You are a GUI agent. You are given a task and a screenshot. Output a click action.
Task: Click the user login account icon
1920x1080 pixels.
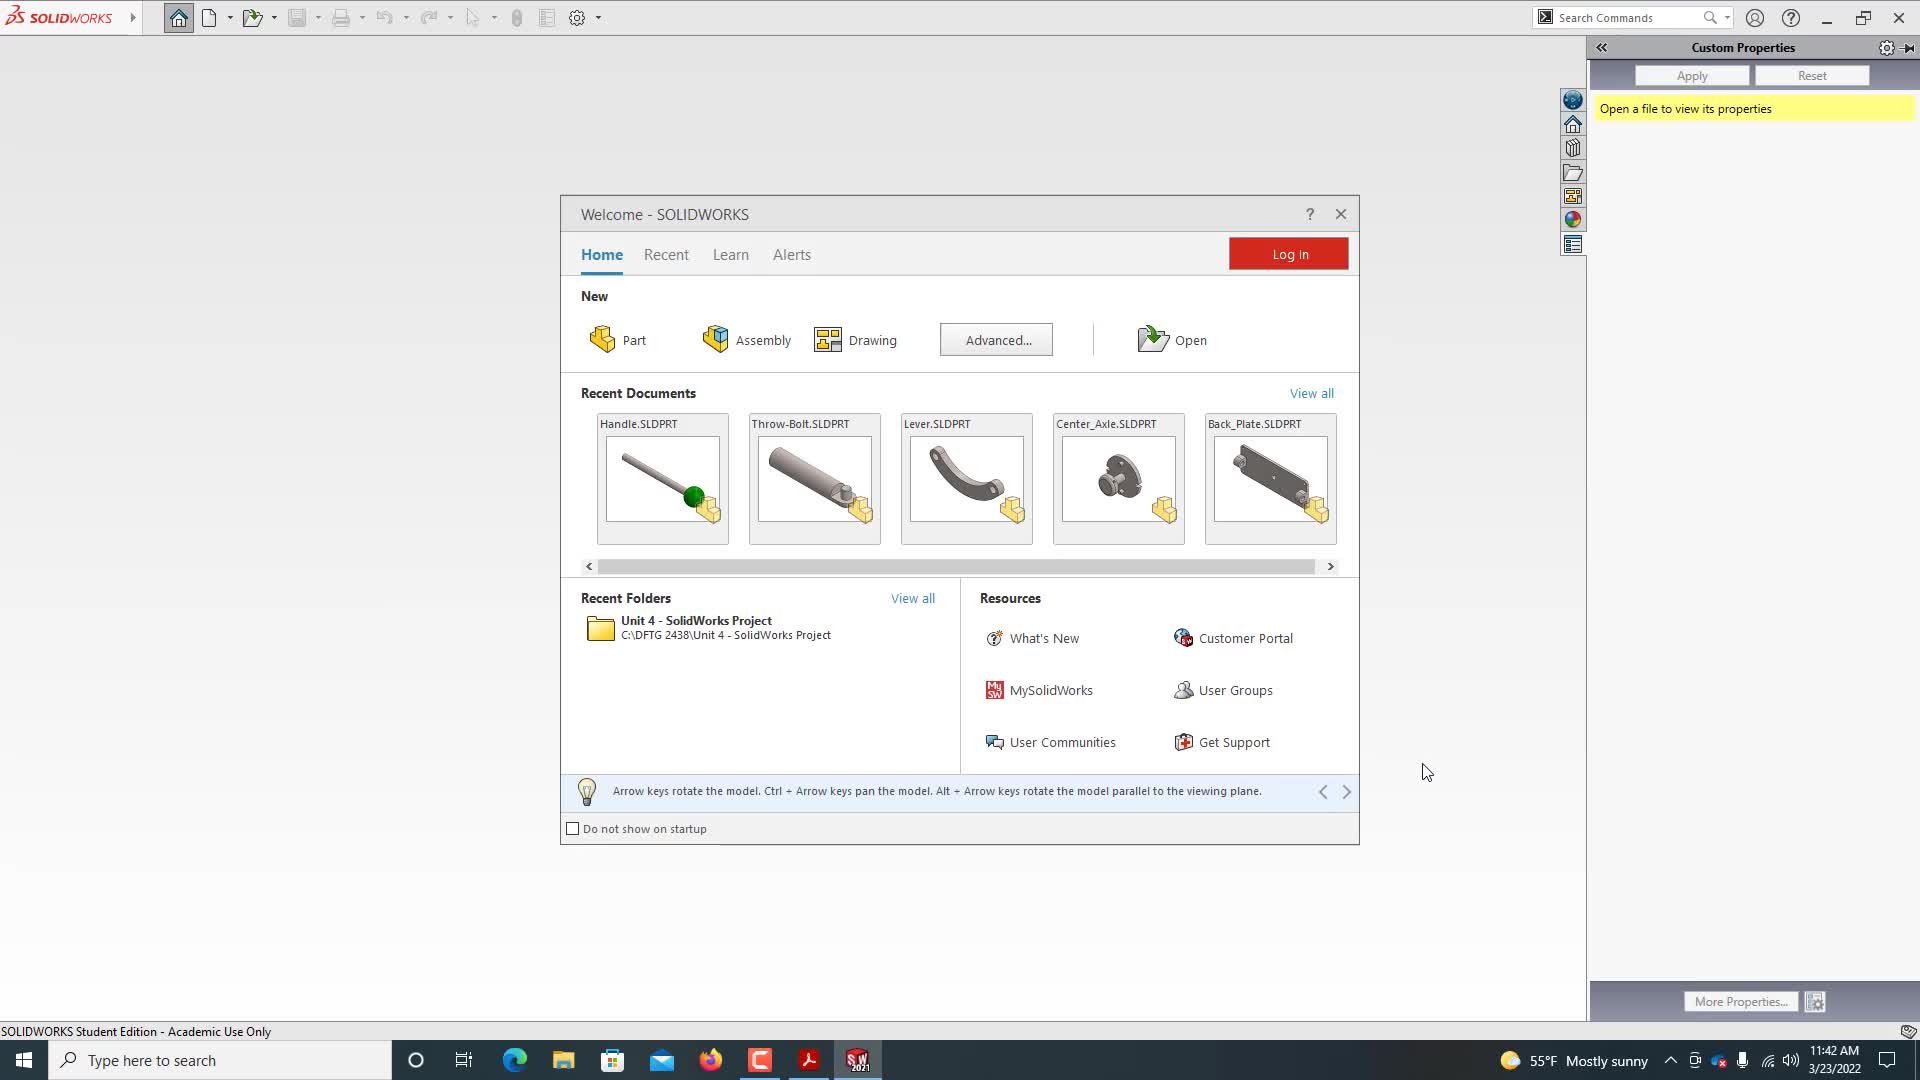tap(1755, 18)
